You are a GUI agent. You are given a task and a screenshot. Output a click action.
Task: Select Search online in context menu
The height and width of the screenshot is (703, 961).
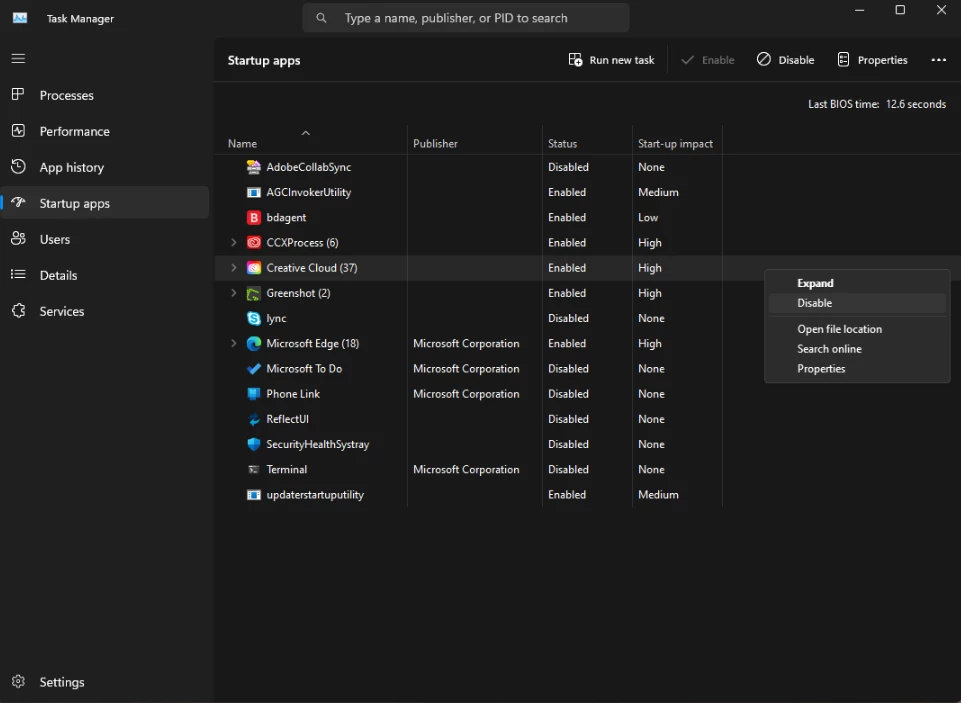tap(857, 349)
